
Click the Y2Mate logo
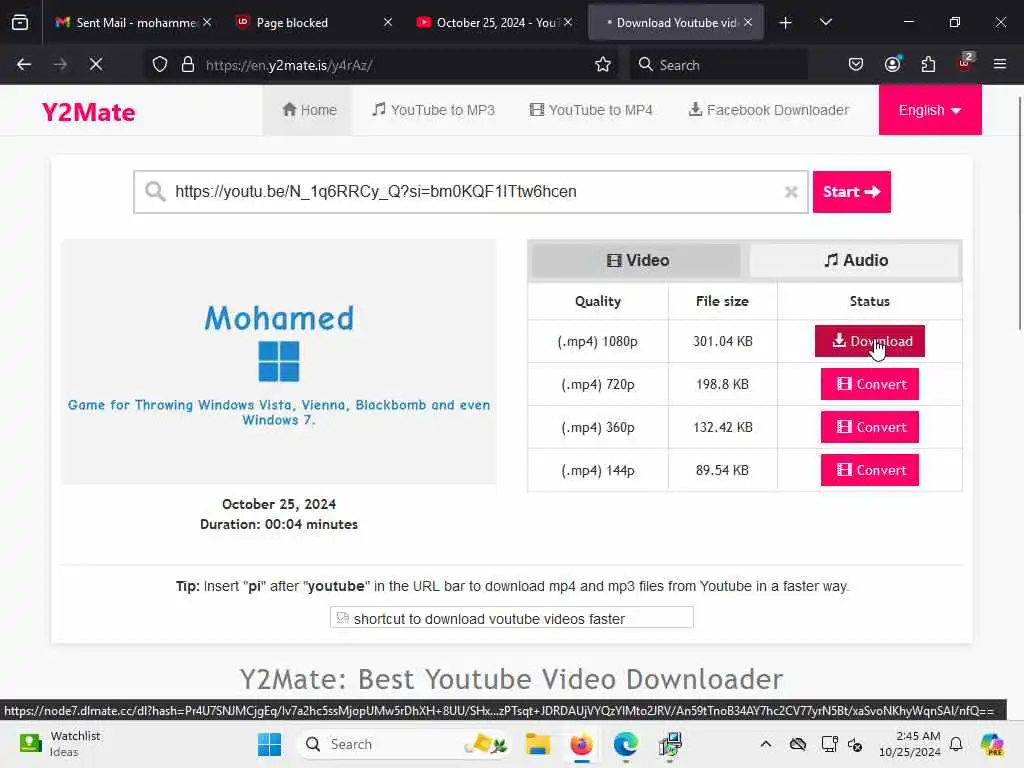pyautogui.click(x=88, y=112)
